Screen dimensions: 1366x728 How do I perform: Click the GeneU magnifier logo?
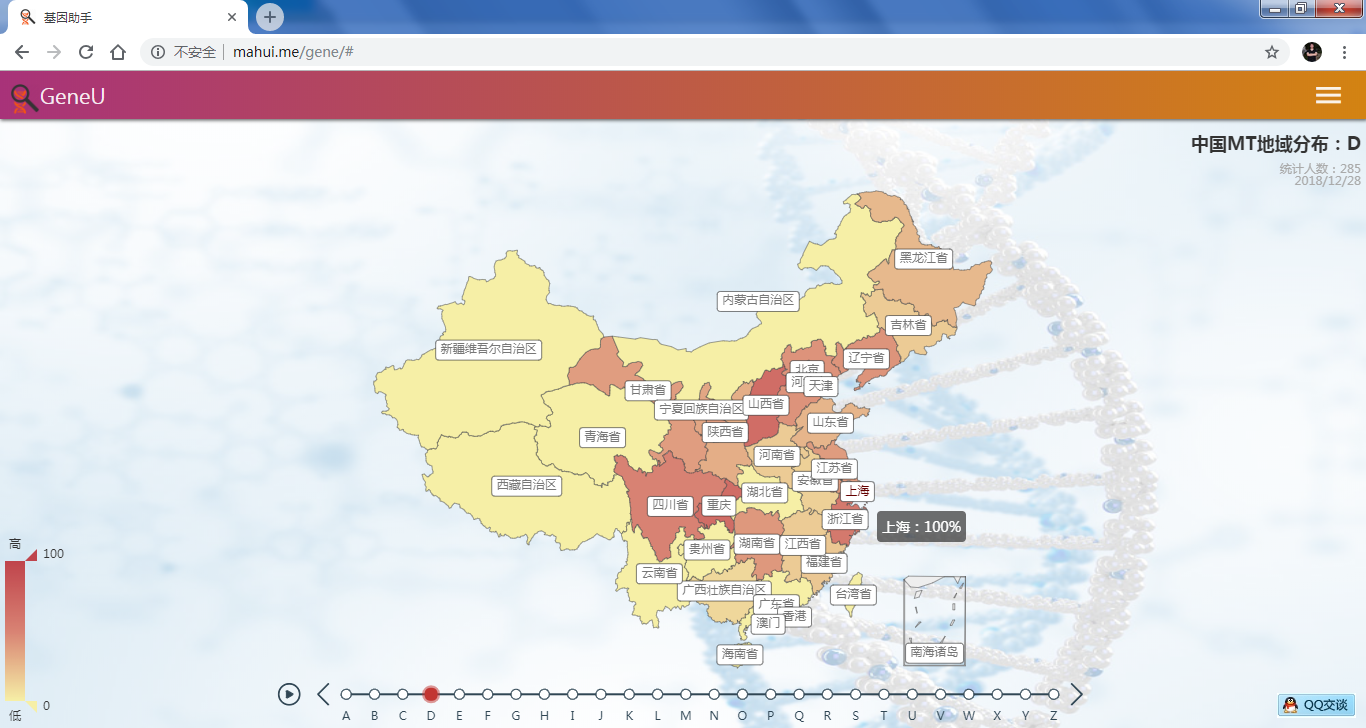24,97
